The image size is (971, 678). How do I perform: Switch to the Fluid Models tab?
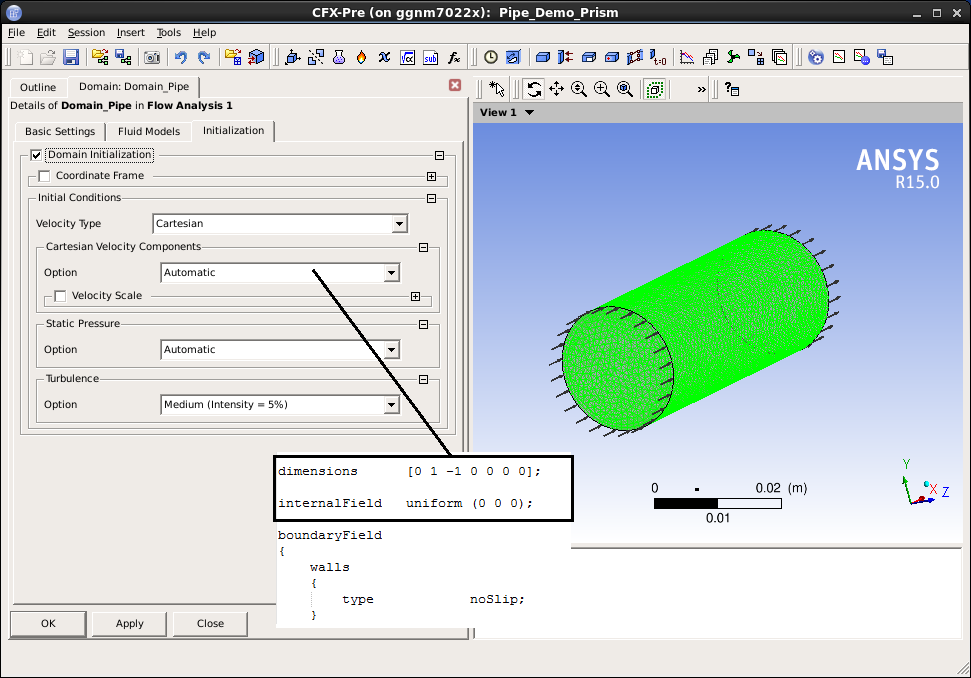[x=149, y=131]
